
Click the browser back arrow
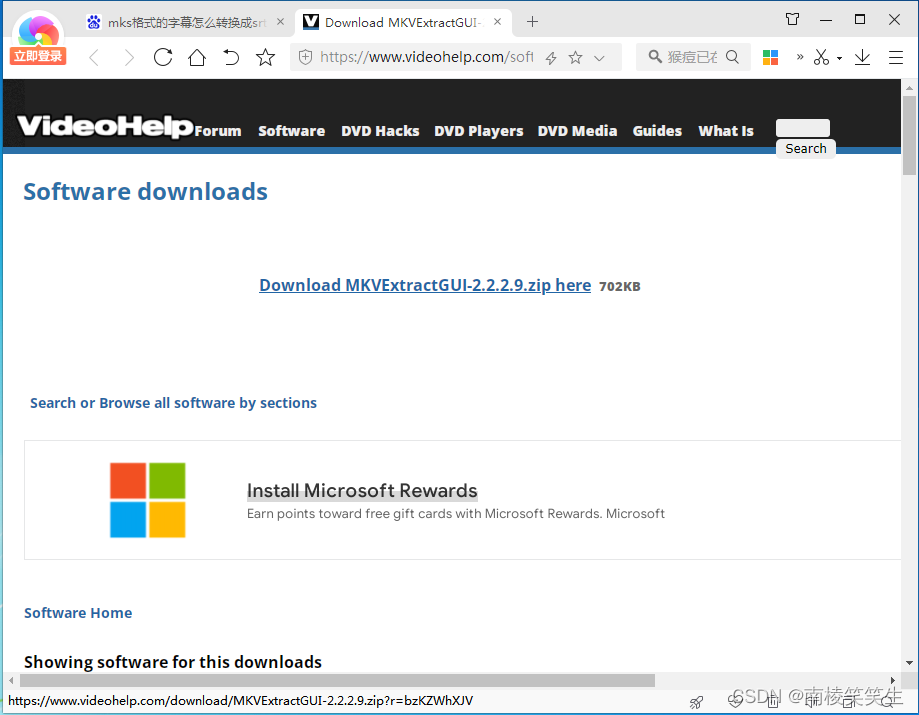click(94, 57)
